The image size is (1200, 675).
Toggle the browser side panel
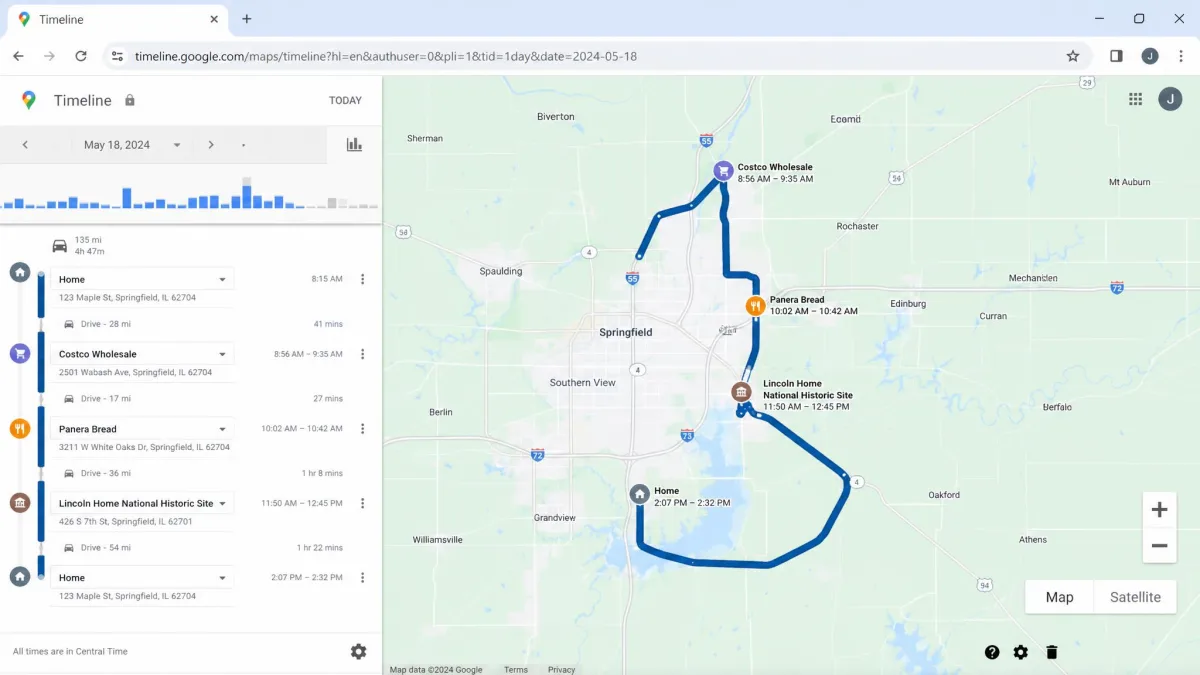click(x=1116, y=56)
